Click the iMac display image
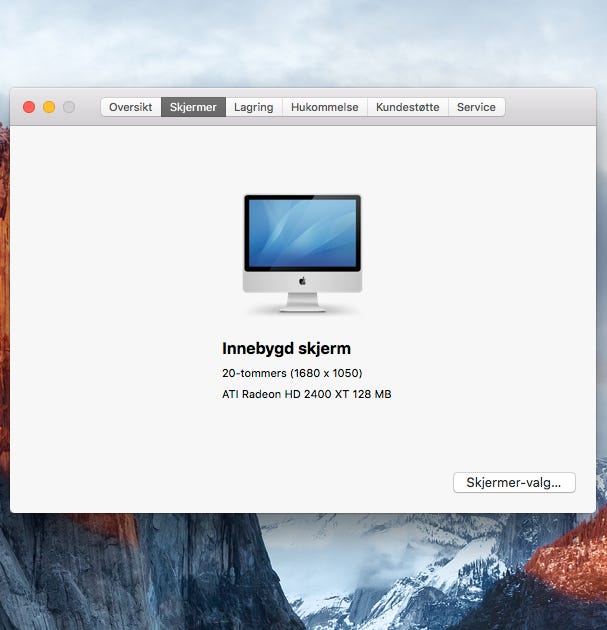 point(302,253)
